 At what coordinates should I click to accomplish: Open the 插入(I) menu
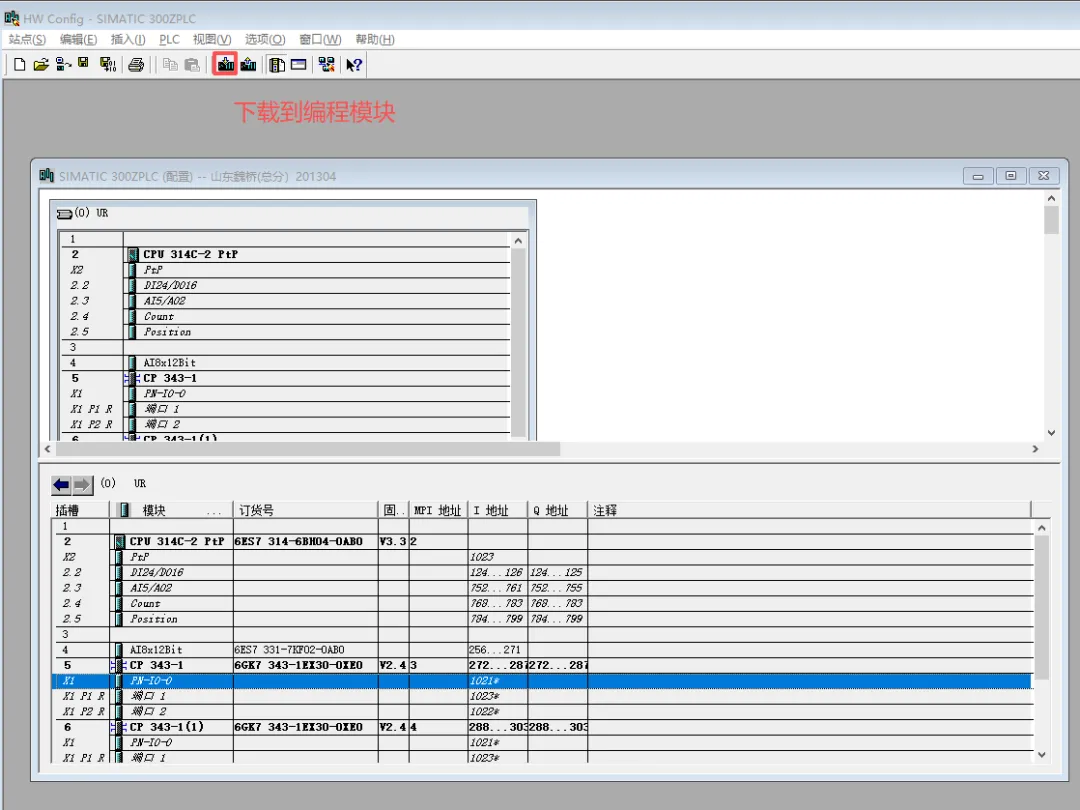coord(128,39)
